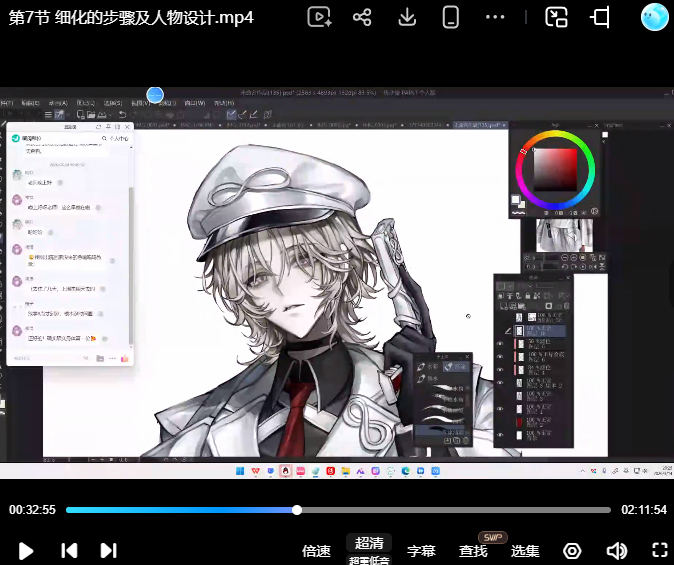Open the circular player settings icon
This screenshot has height=565, width=674.
coord(572,551)
